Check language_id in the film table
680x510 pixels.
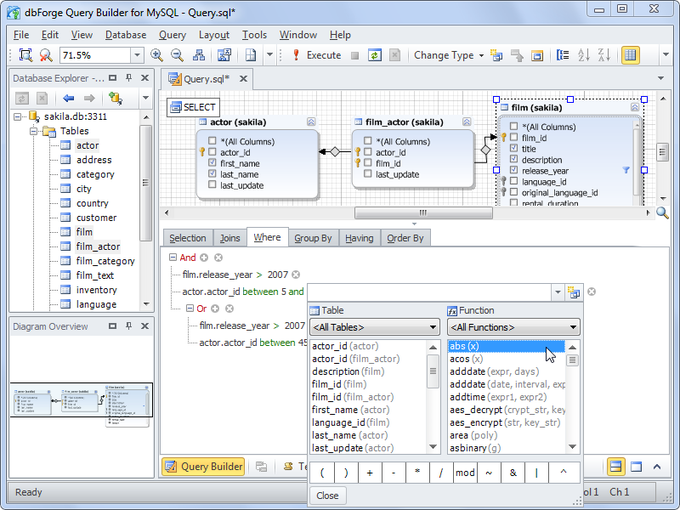tap(514, 181)
